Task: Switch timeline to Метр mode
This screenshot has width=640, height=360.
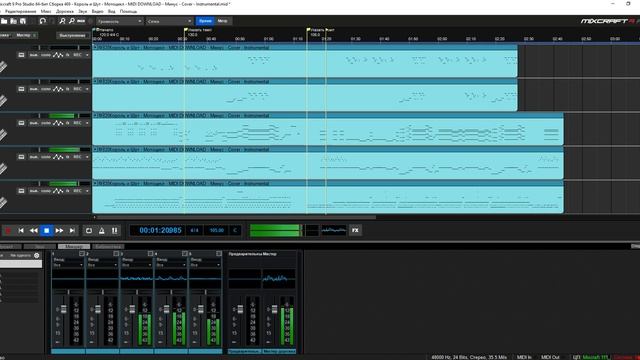Action: click(x=222, y=21)
